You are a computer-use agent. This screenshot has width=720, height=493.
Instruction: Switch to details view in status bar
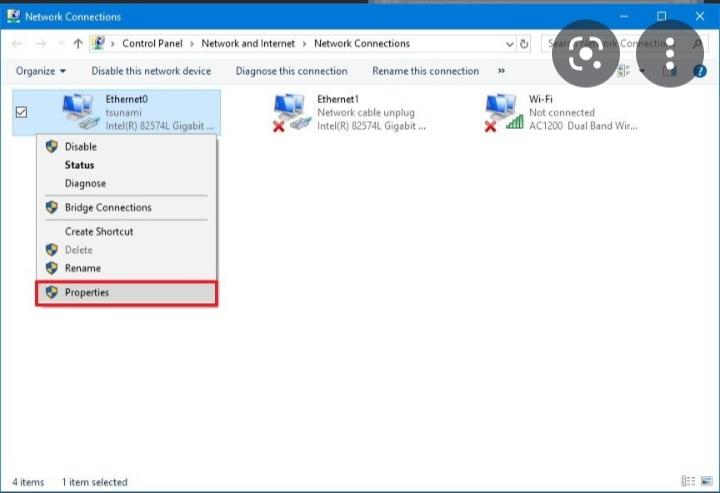click(x=687, y=481)
